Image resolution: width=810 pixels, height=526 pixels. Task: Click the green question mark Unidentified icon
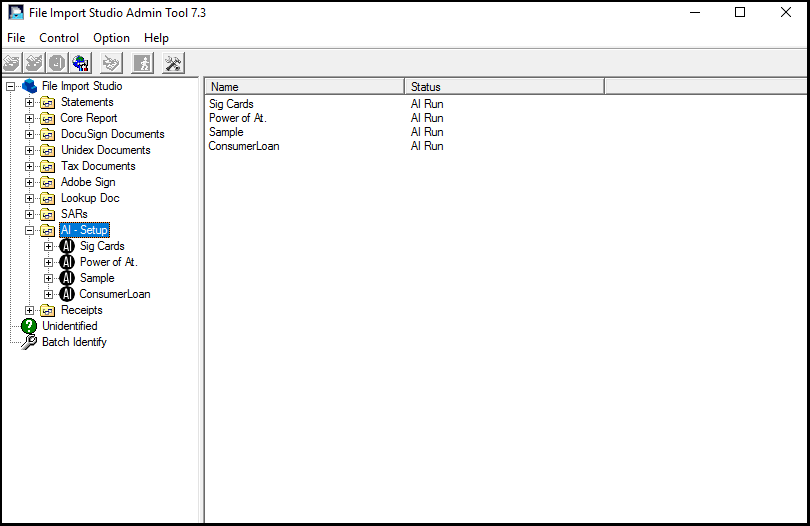pos(29,326)
